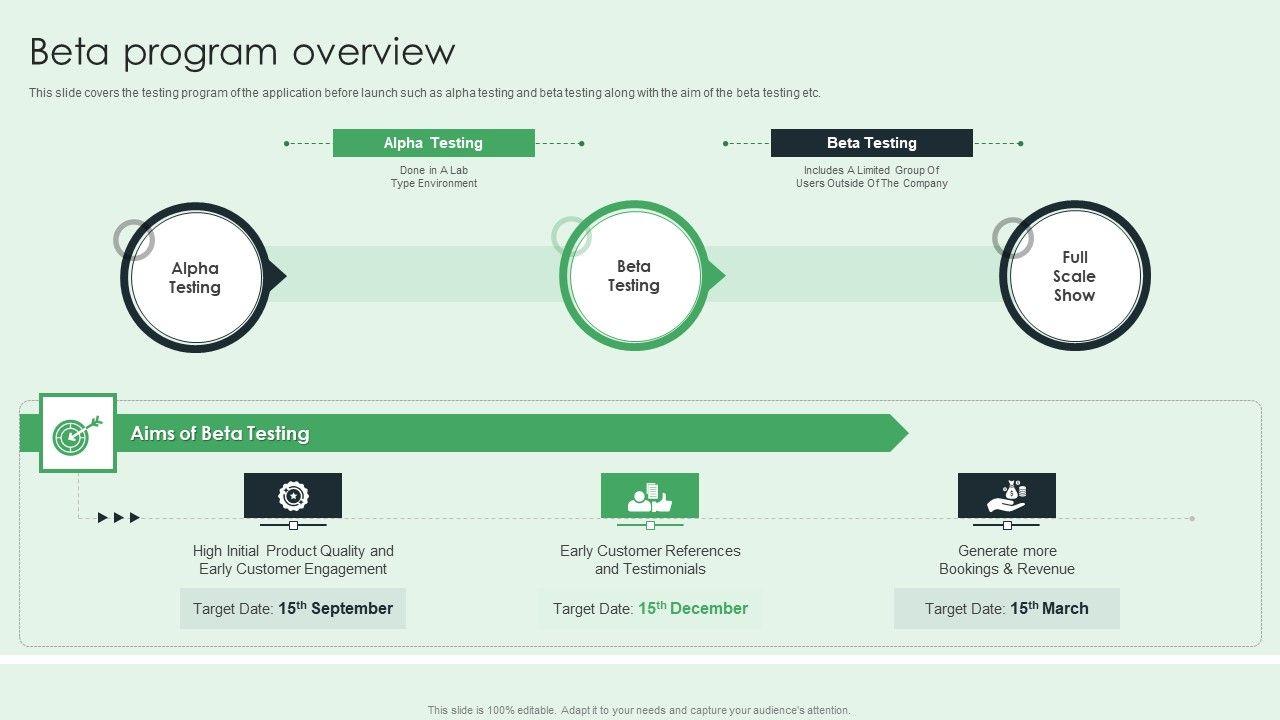The height and width of the screenshot is (720, 1280).
Task: Click the dark Beta Testing label box
Action: click(x=872, y=143)
